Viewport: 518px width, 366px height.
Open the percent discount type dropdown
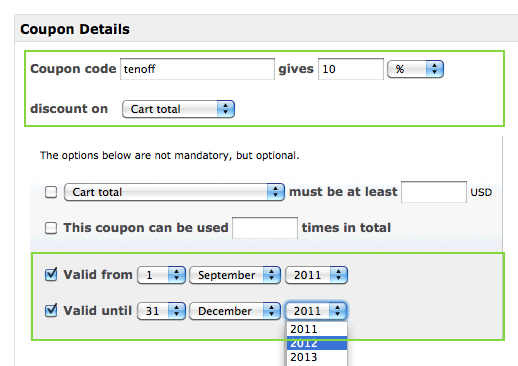tap(415, 69)
